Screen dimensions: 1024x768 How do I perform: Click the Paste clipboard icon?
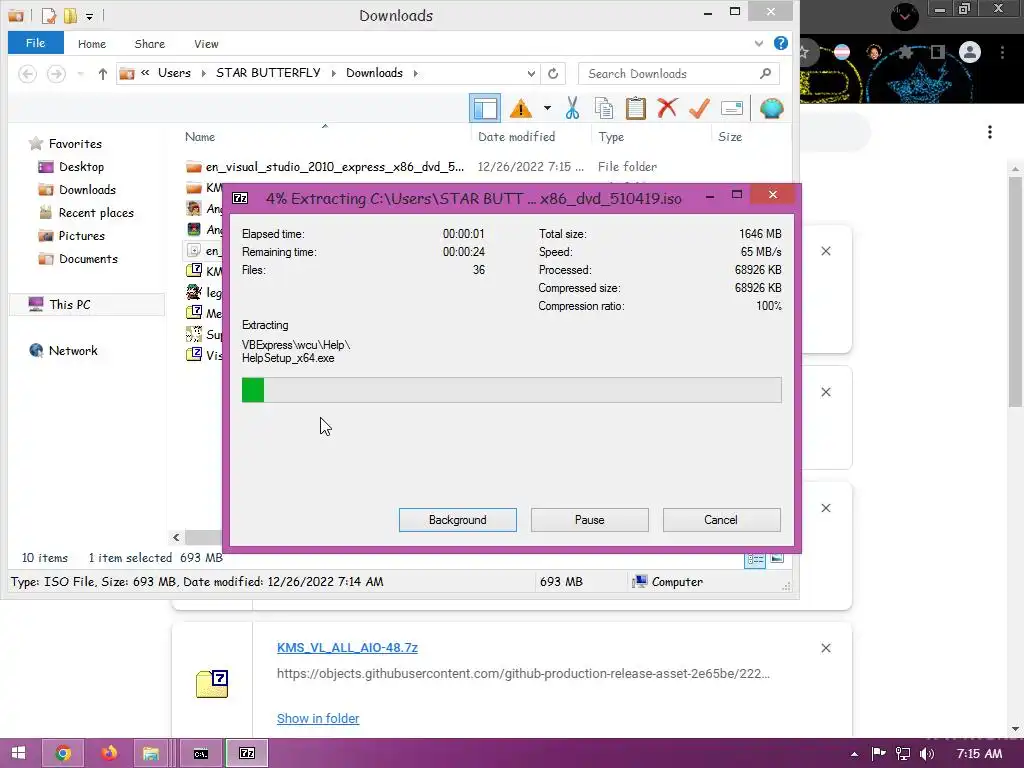635,108
